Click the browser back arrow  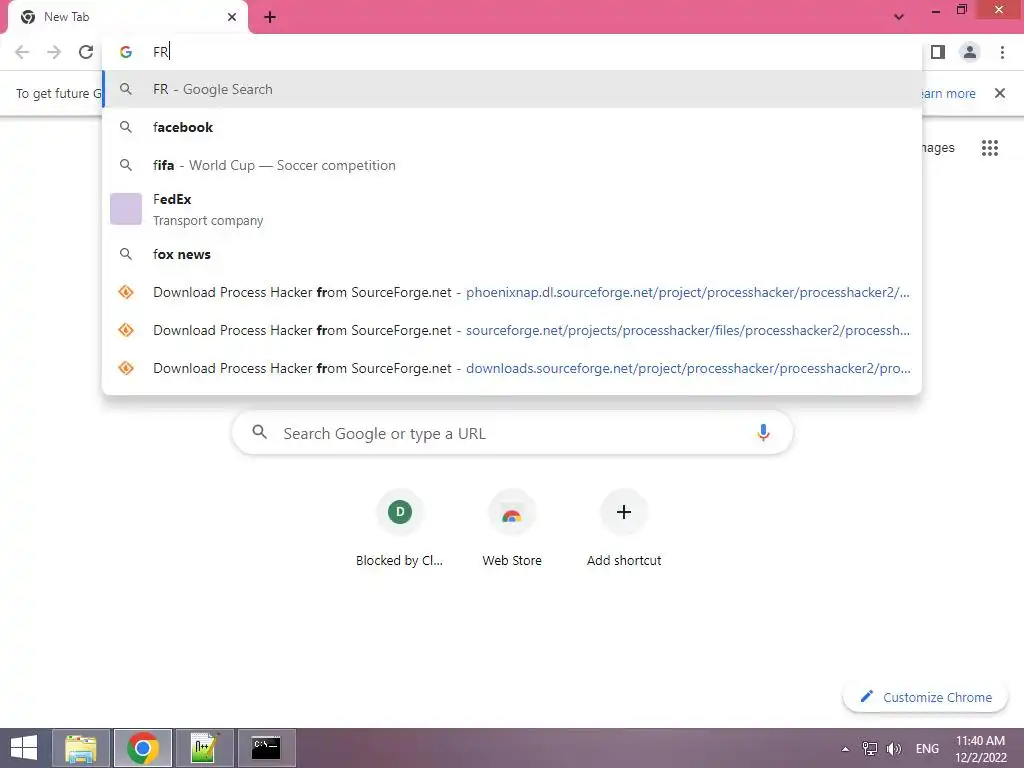click(22, 52)
